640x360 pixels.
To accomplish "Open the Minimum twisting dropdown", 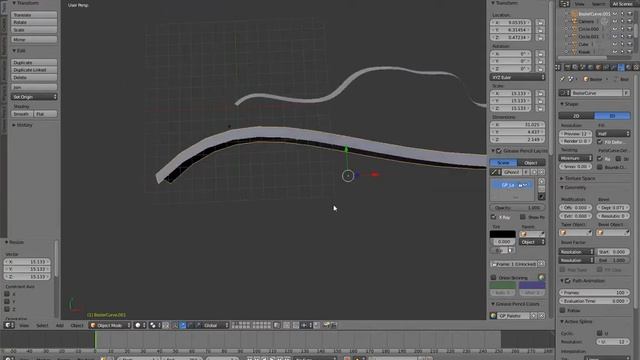I will 576,158.
